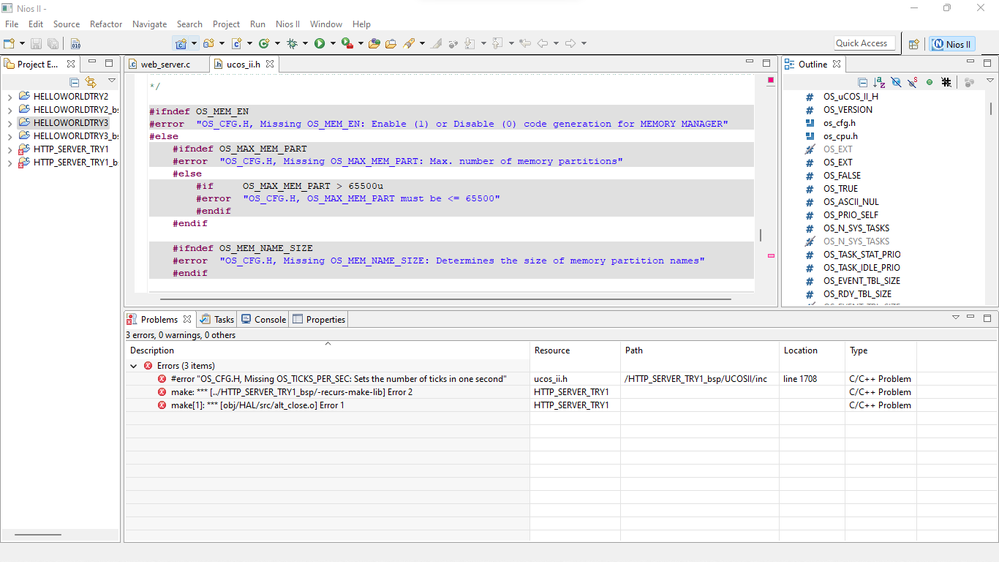Image resolution: width=999 pixels, height=562 pixels.
Task: Toggle Hide Fields filter in Outline
Action: pos(896,82)
